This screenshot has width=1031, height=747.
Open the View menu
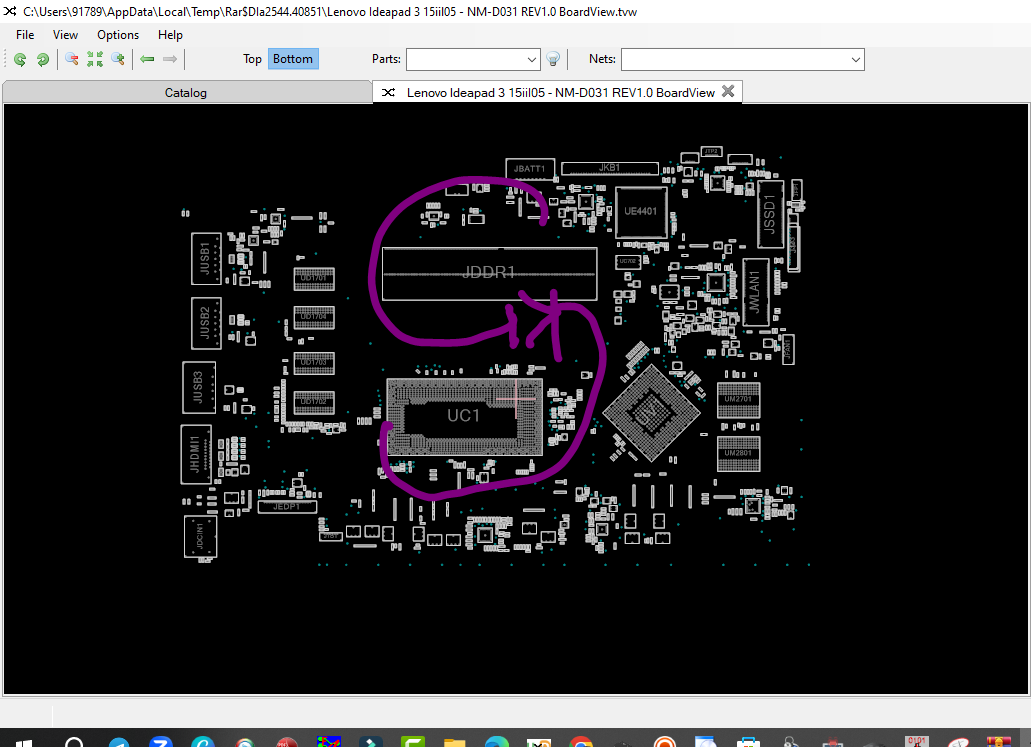click(x=65, y=35)
